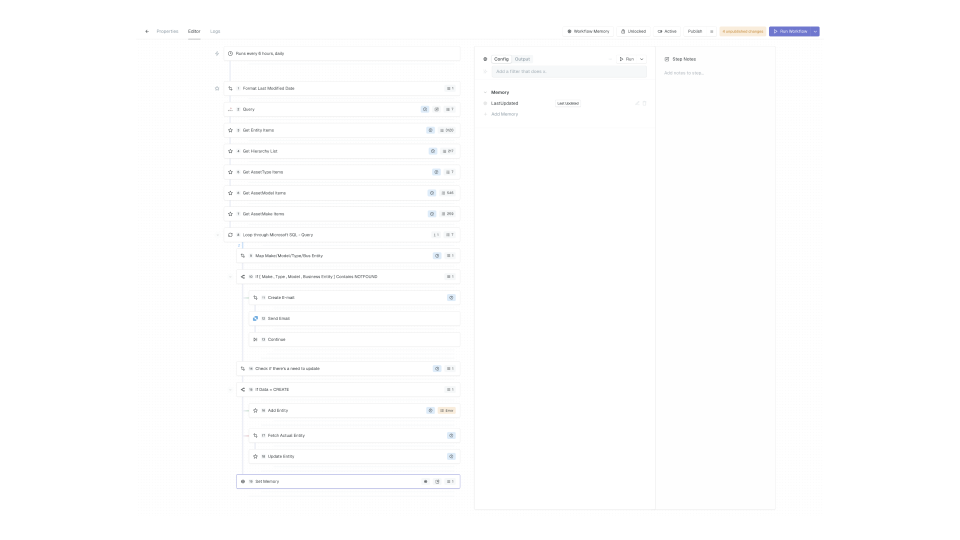This screenshot has height=540, width=960.
Task: Click the back arrow beside Properties
Action: pos(147,31)
